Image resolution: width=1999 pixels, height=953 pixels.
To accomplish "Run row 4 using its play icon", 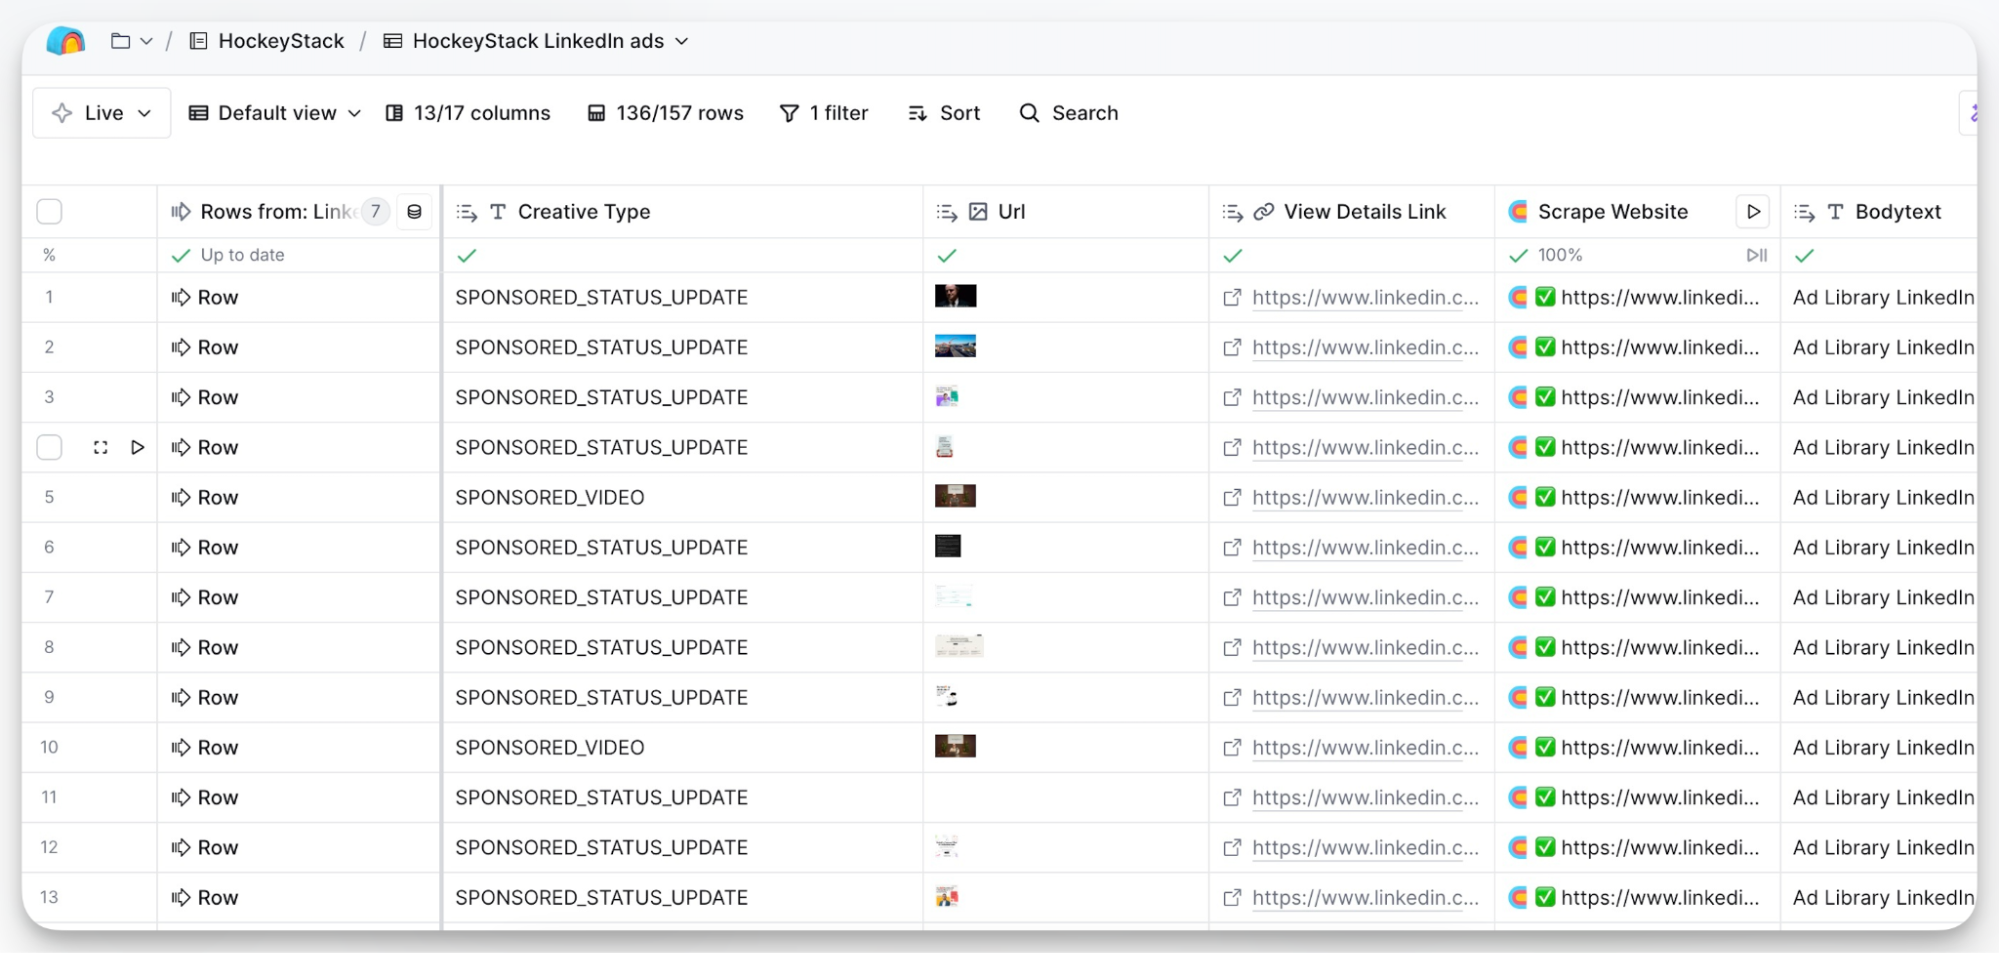I will click(x=137, y=447).
